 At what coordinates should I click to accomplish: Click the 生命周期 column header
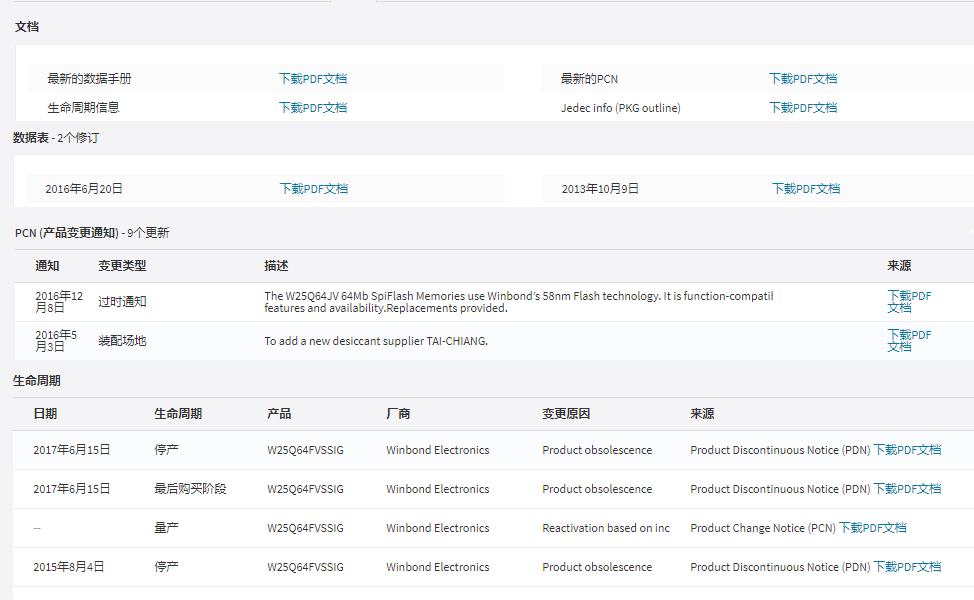(x=178, y=414)
